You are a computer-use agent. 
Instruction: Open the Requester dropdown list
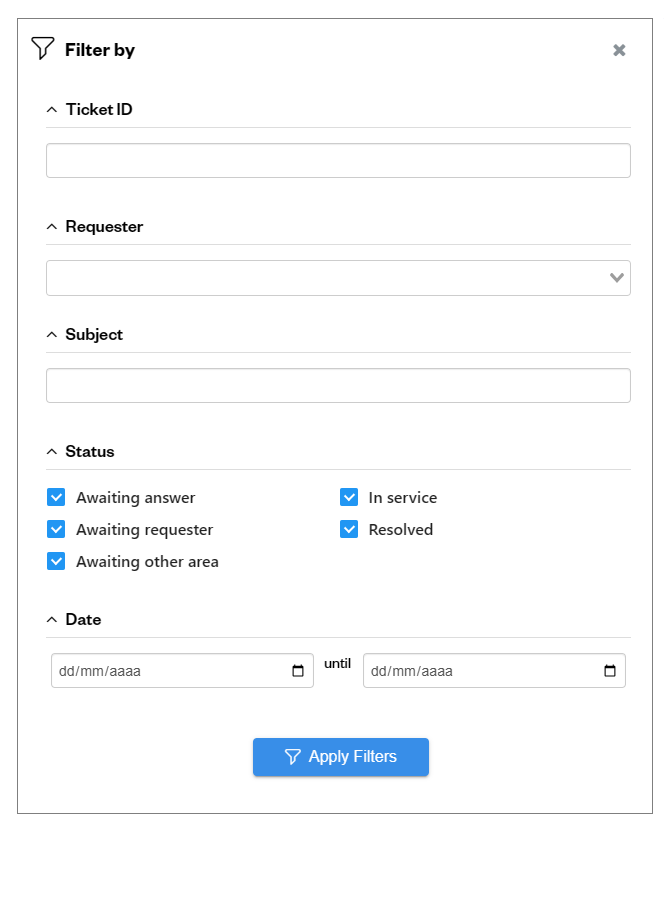[616, 278]
